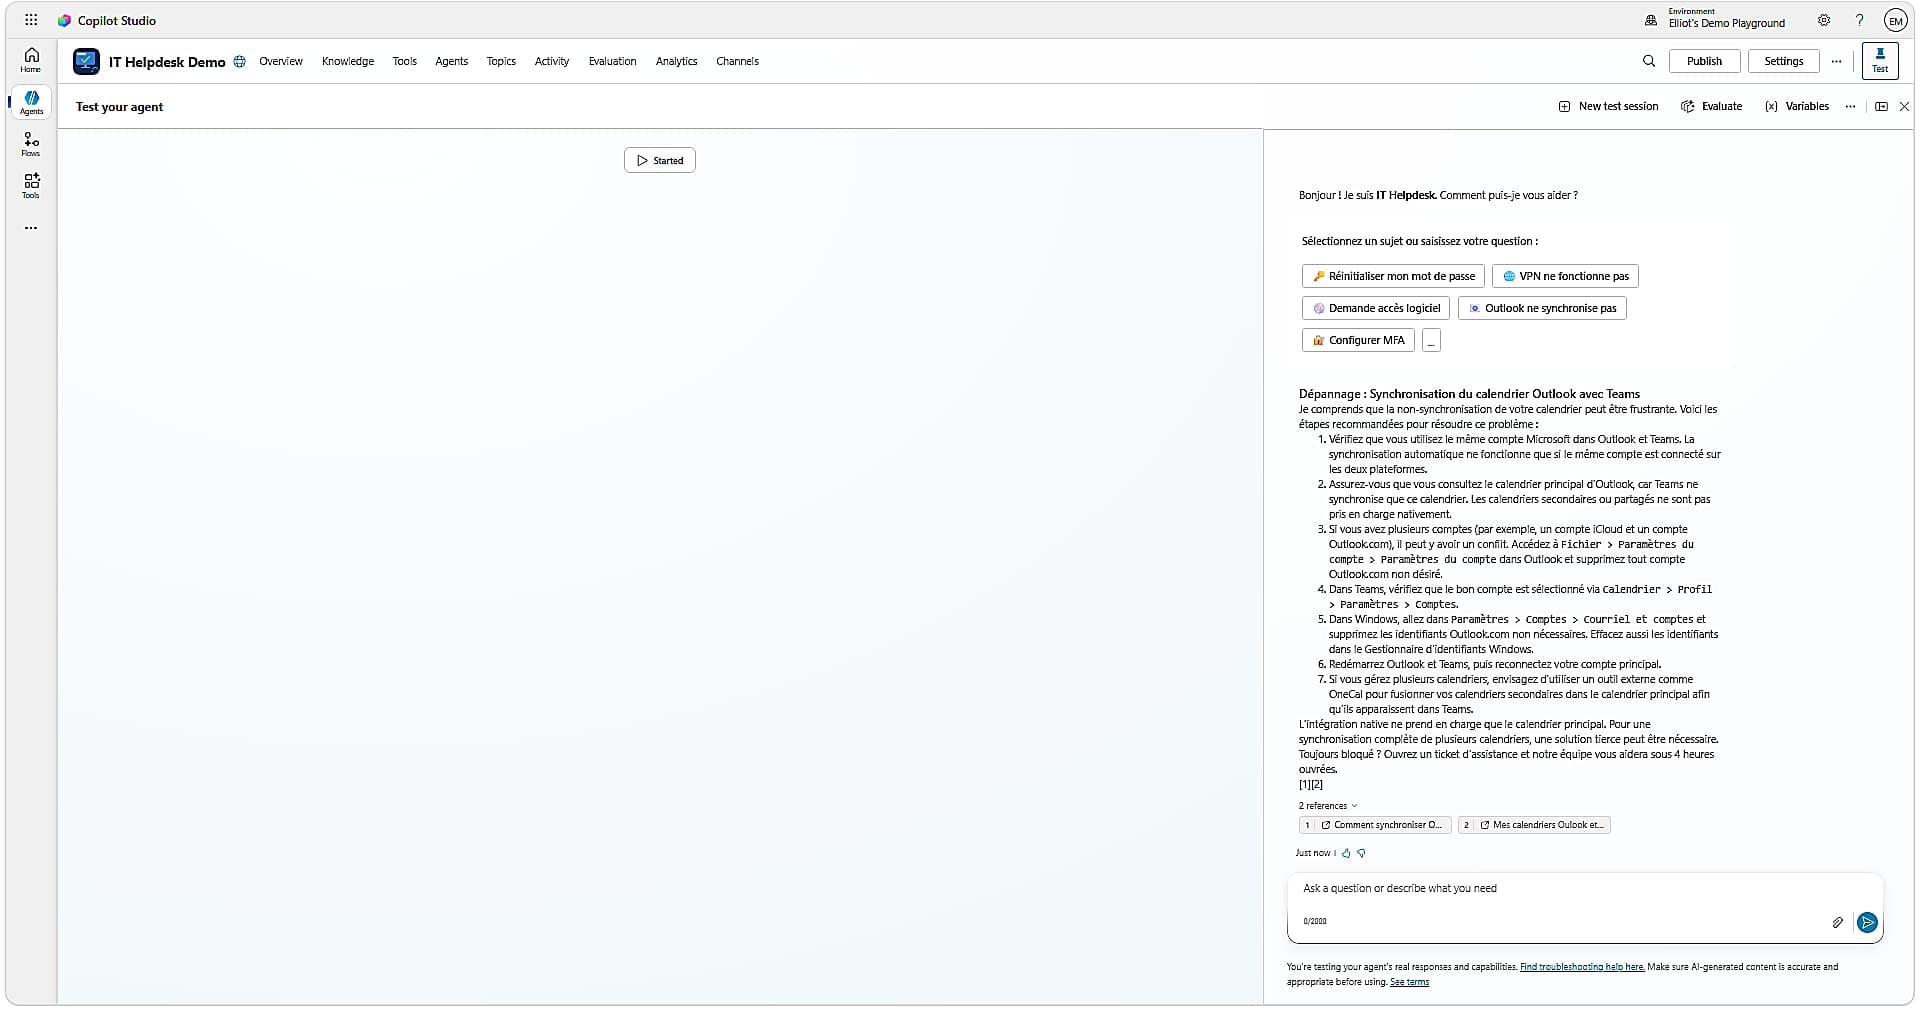Collapse the 2 references list
Screen dimensions: 1920x1010
pyautogui.click(x=1328, y=806)
